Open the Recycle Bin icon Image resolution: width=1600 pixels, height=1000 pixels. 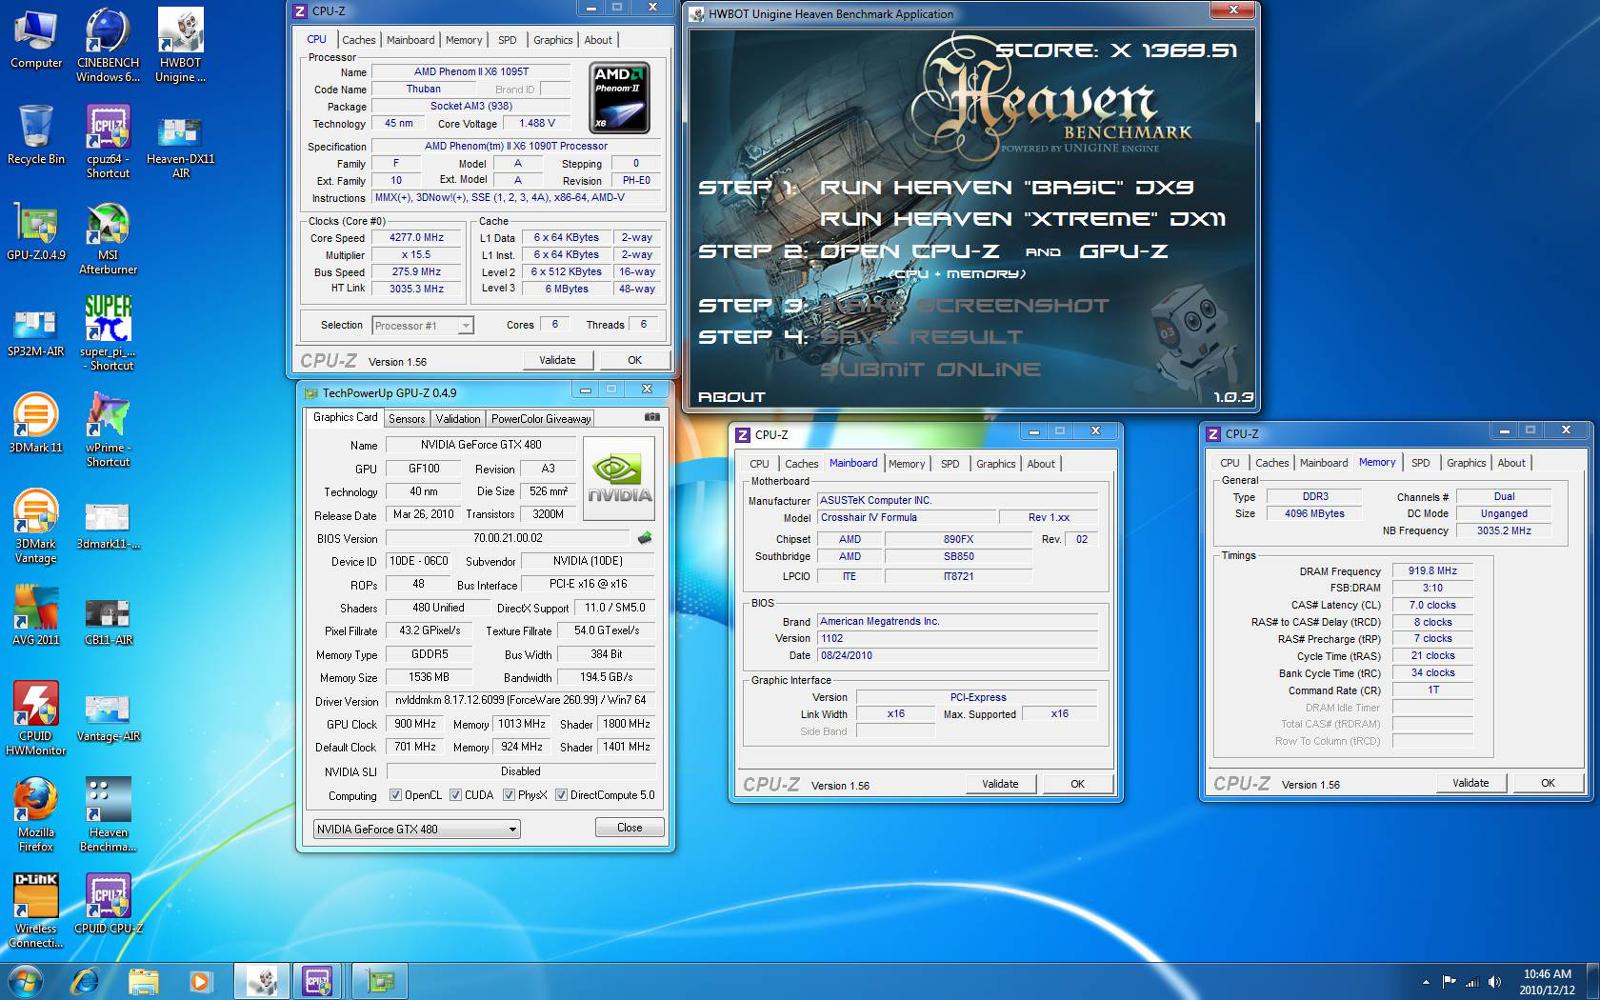pos(36,135)
